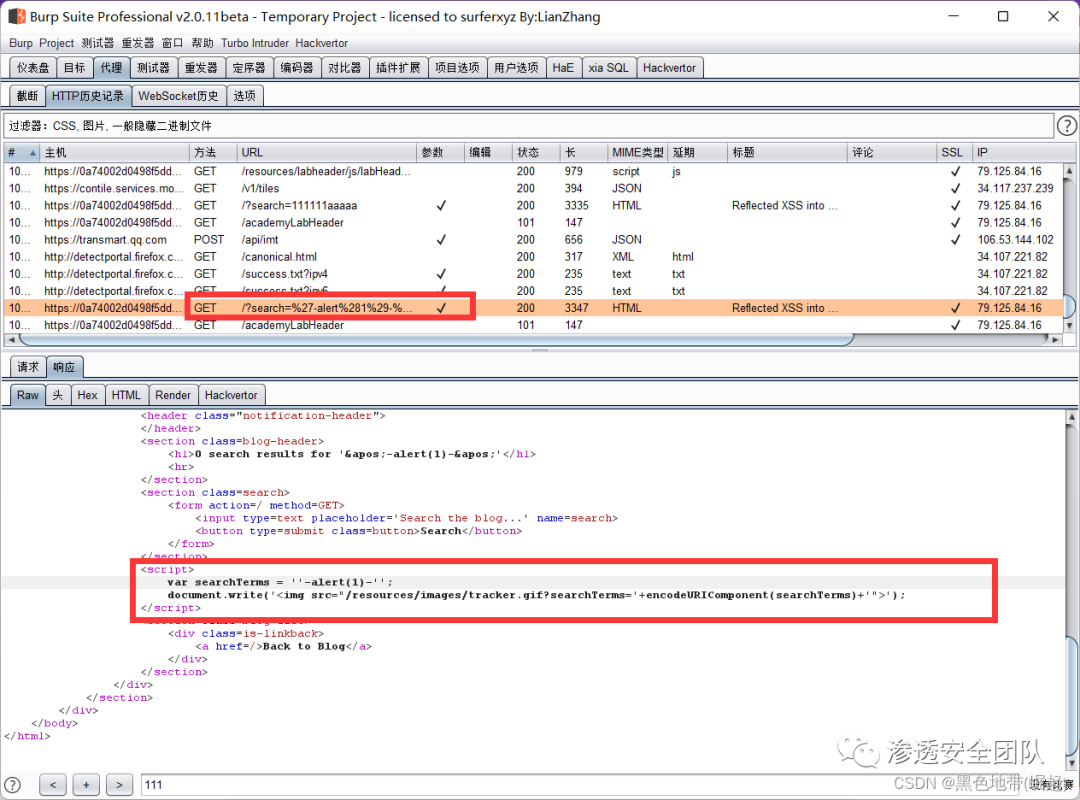The height and width of the screenshot is (800, 1080).
Task: Sort history by the 主机 column header
Action: click(114, 152)
